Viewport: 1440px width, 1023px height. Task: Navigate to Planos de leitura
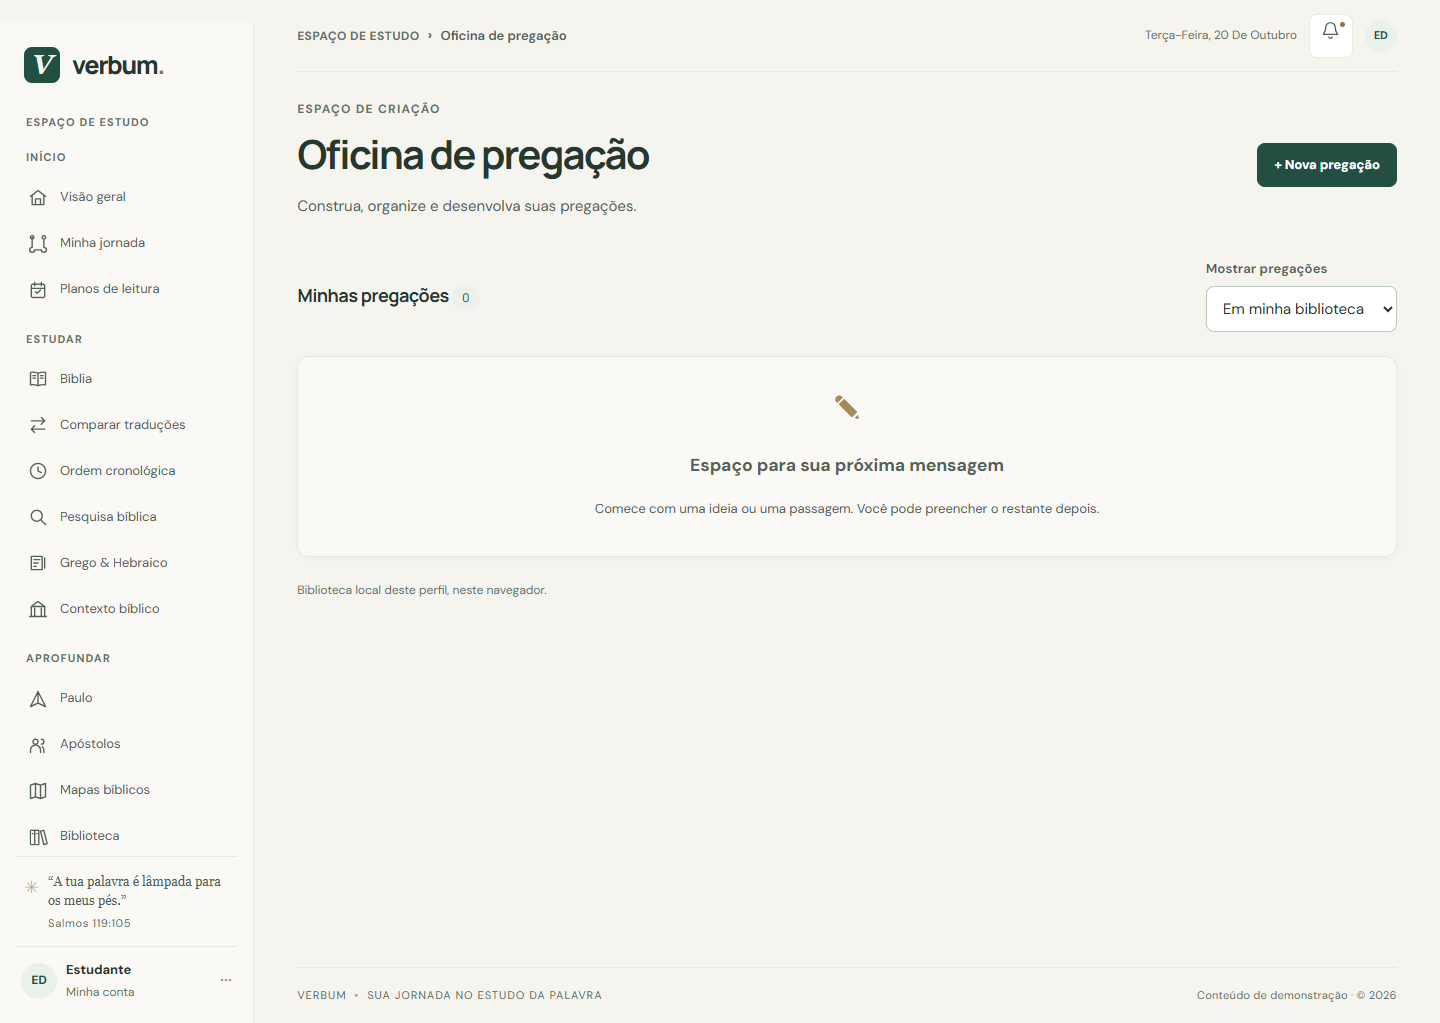(126, 289)
